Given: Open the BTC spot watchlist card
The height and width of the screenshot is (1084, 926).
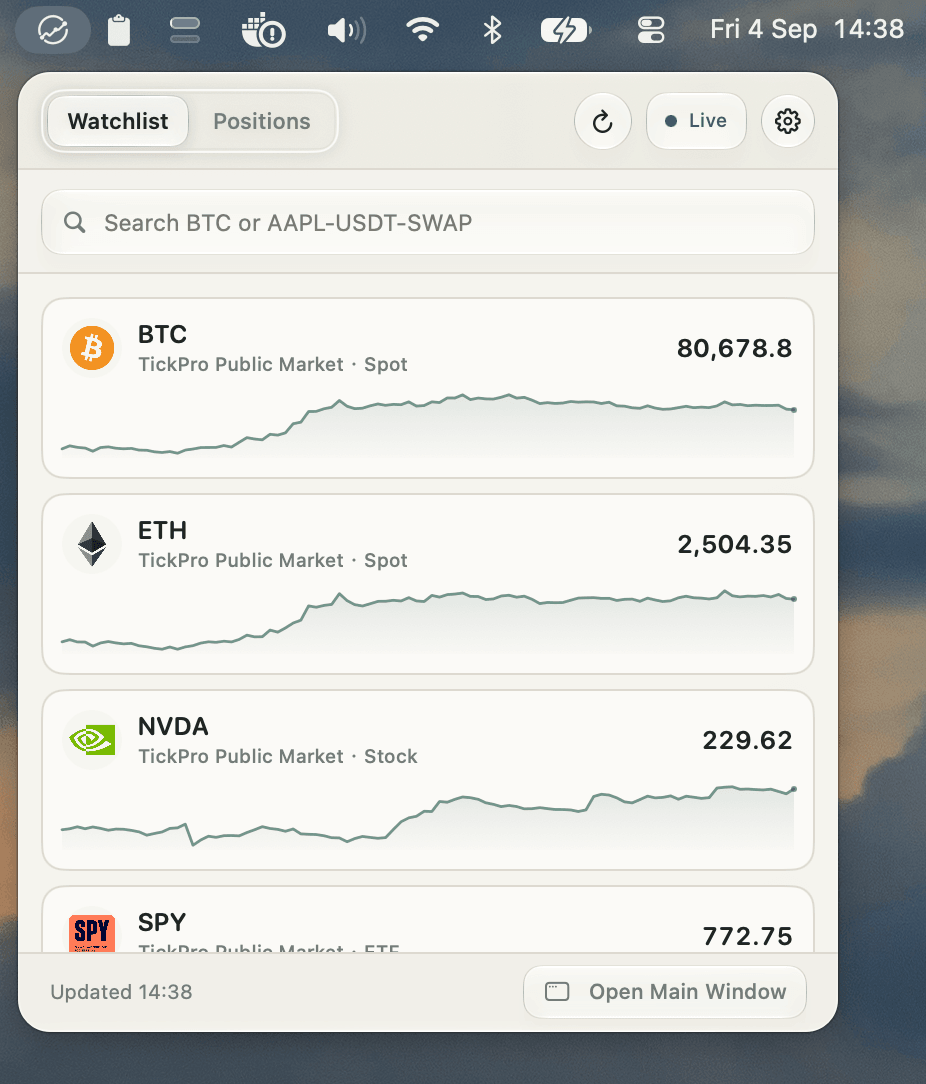Looking at the screenshot, I should click(x=427, y=388).
